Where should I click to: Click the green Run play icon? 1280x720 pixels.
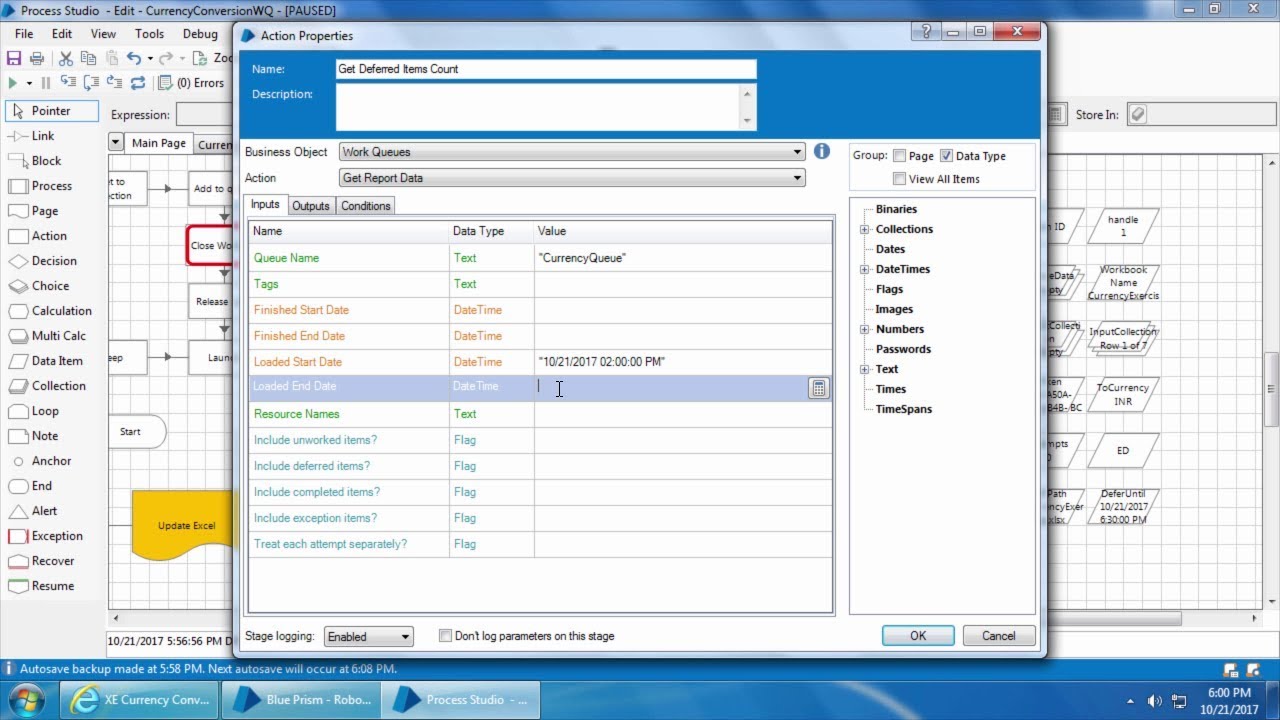[x=13, y=83]
